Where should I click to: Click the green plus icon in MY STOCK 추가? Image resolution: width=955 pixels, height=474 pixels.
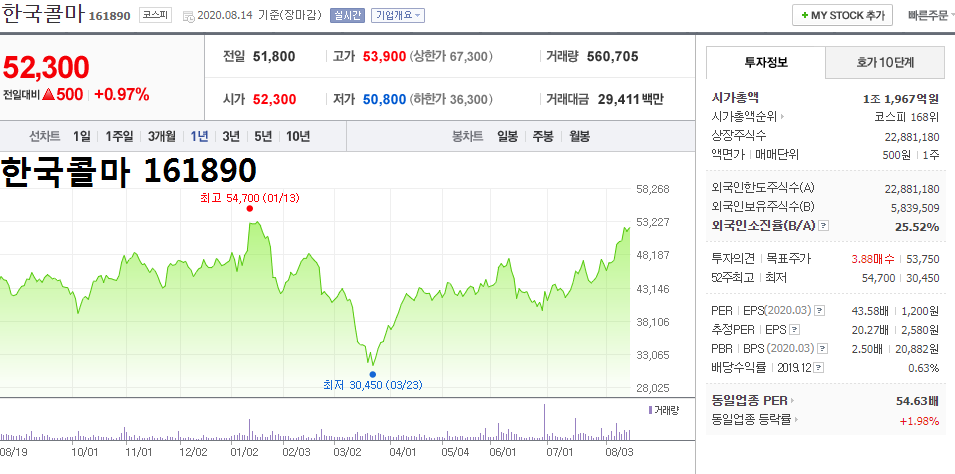[x=805, y=15]
